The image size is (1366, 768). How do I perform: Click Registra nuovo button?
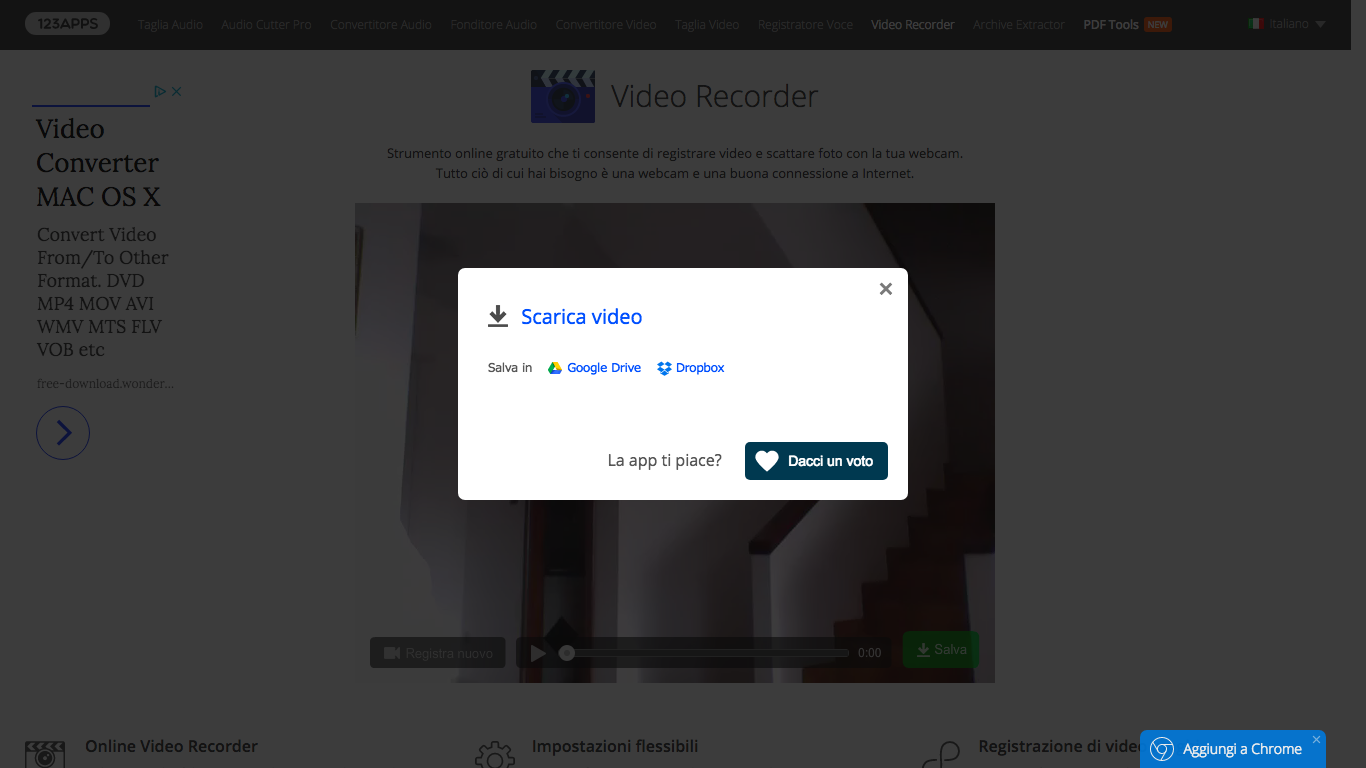437,653
